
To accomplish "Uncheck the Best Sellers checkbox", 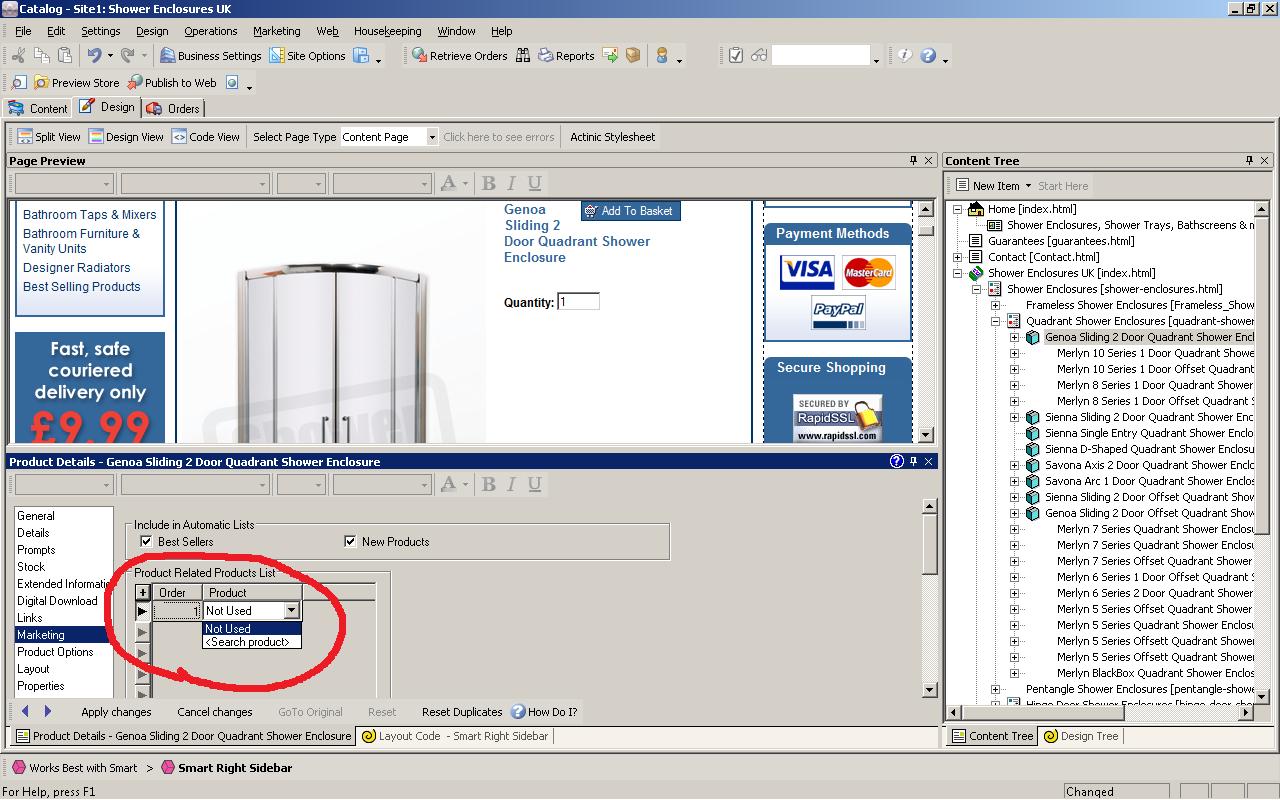I will (146, 542).
